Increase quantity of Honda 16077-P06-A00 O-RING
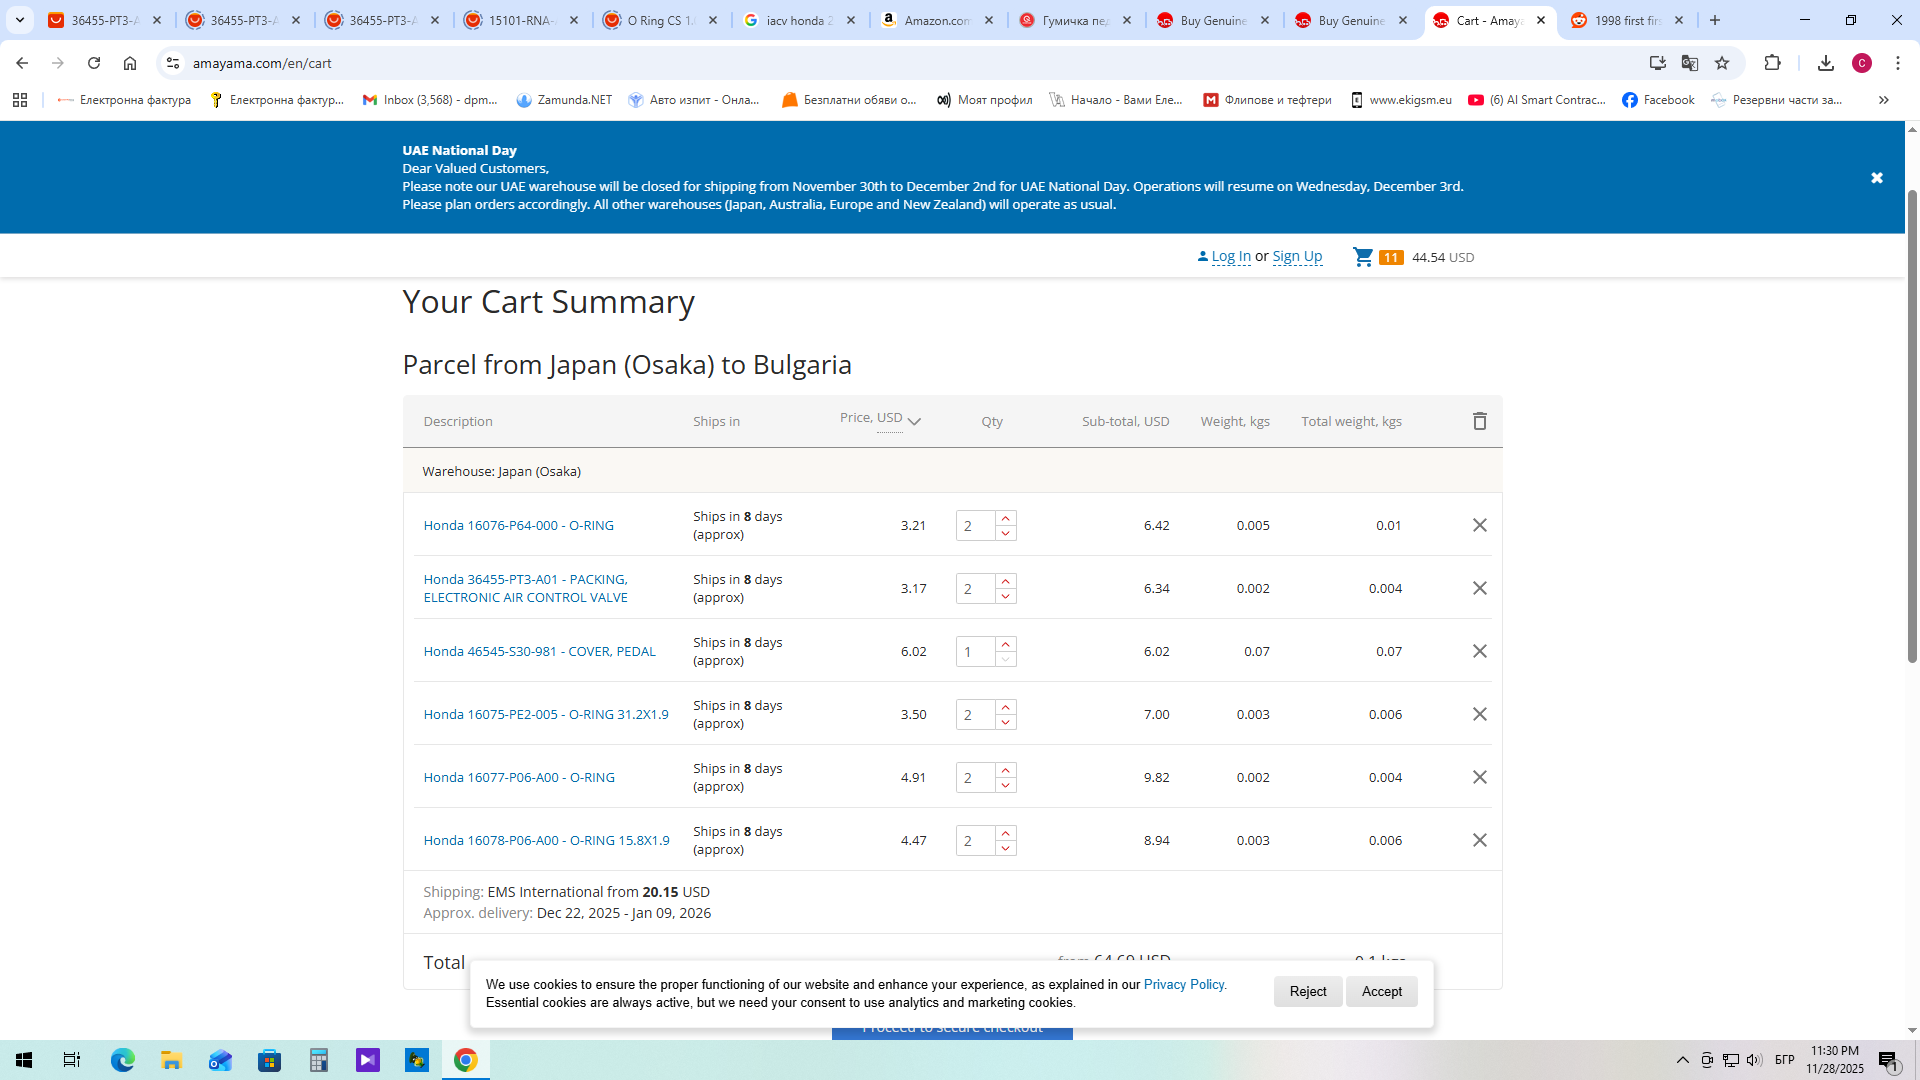Screen dimensions: 1920x1080 (x=1005, y=770)
